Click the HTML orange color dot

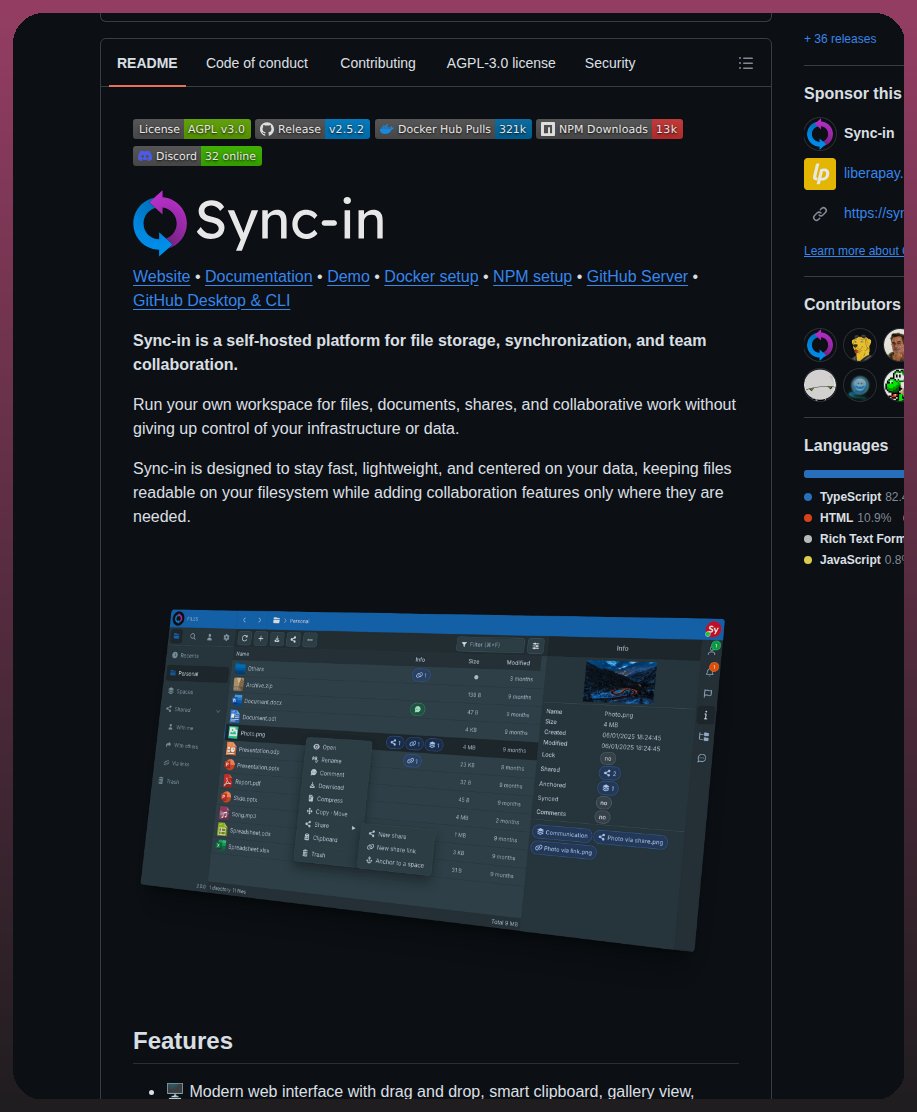(808, 518)
